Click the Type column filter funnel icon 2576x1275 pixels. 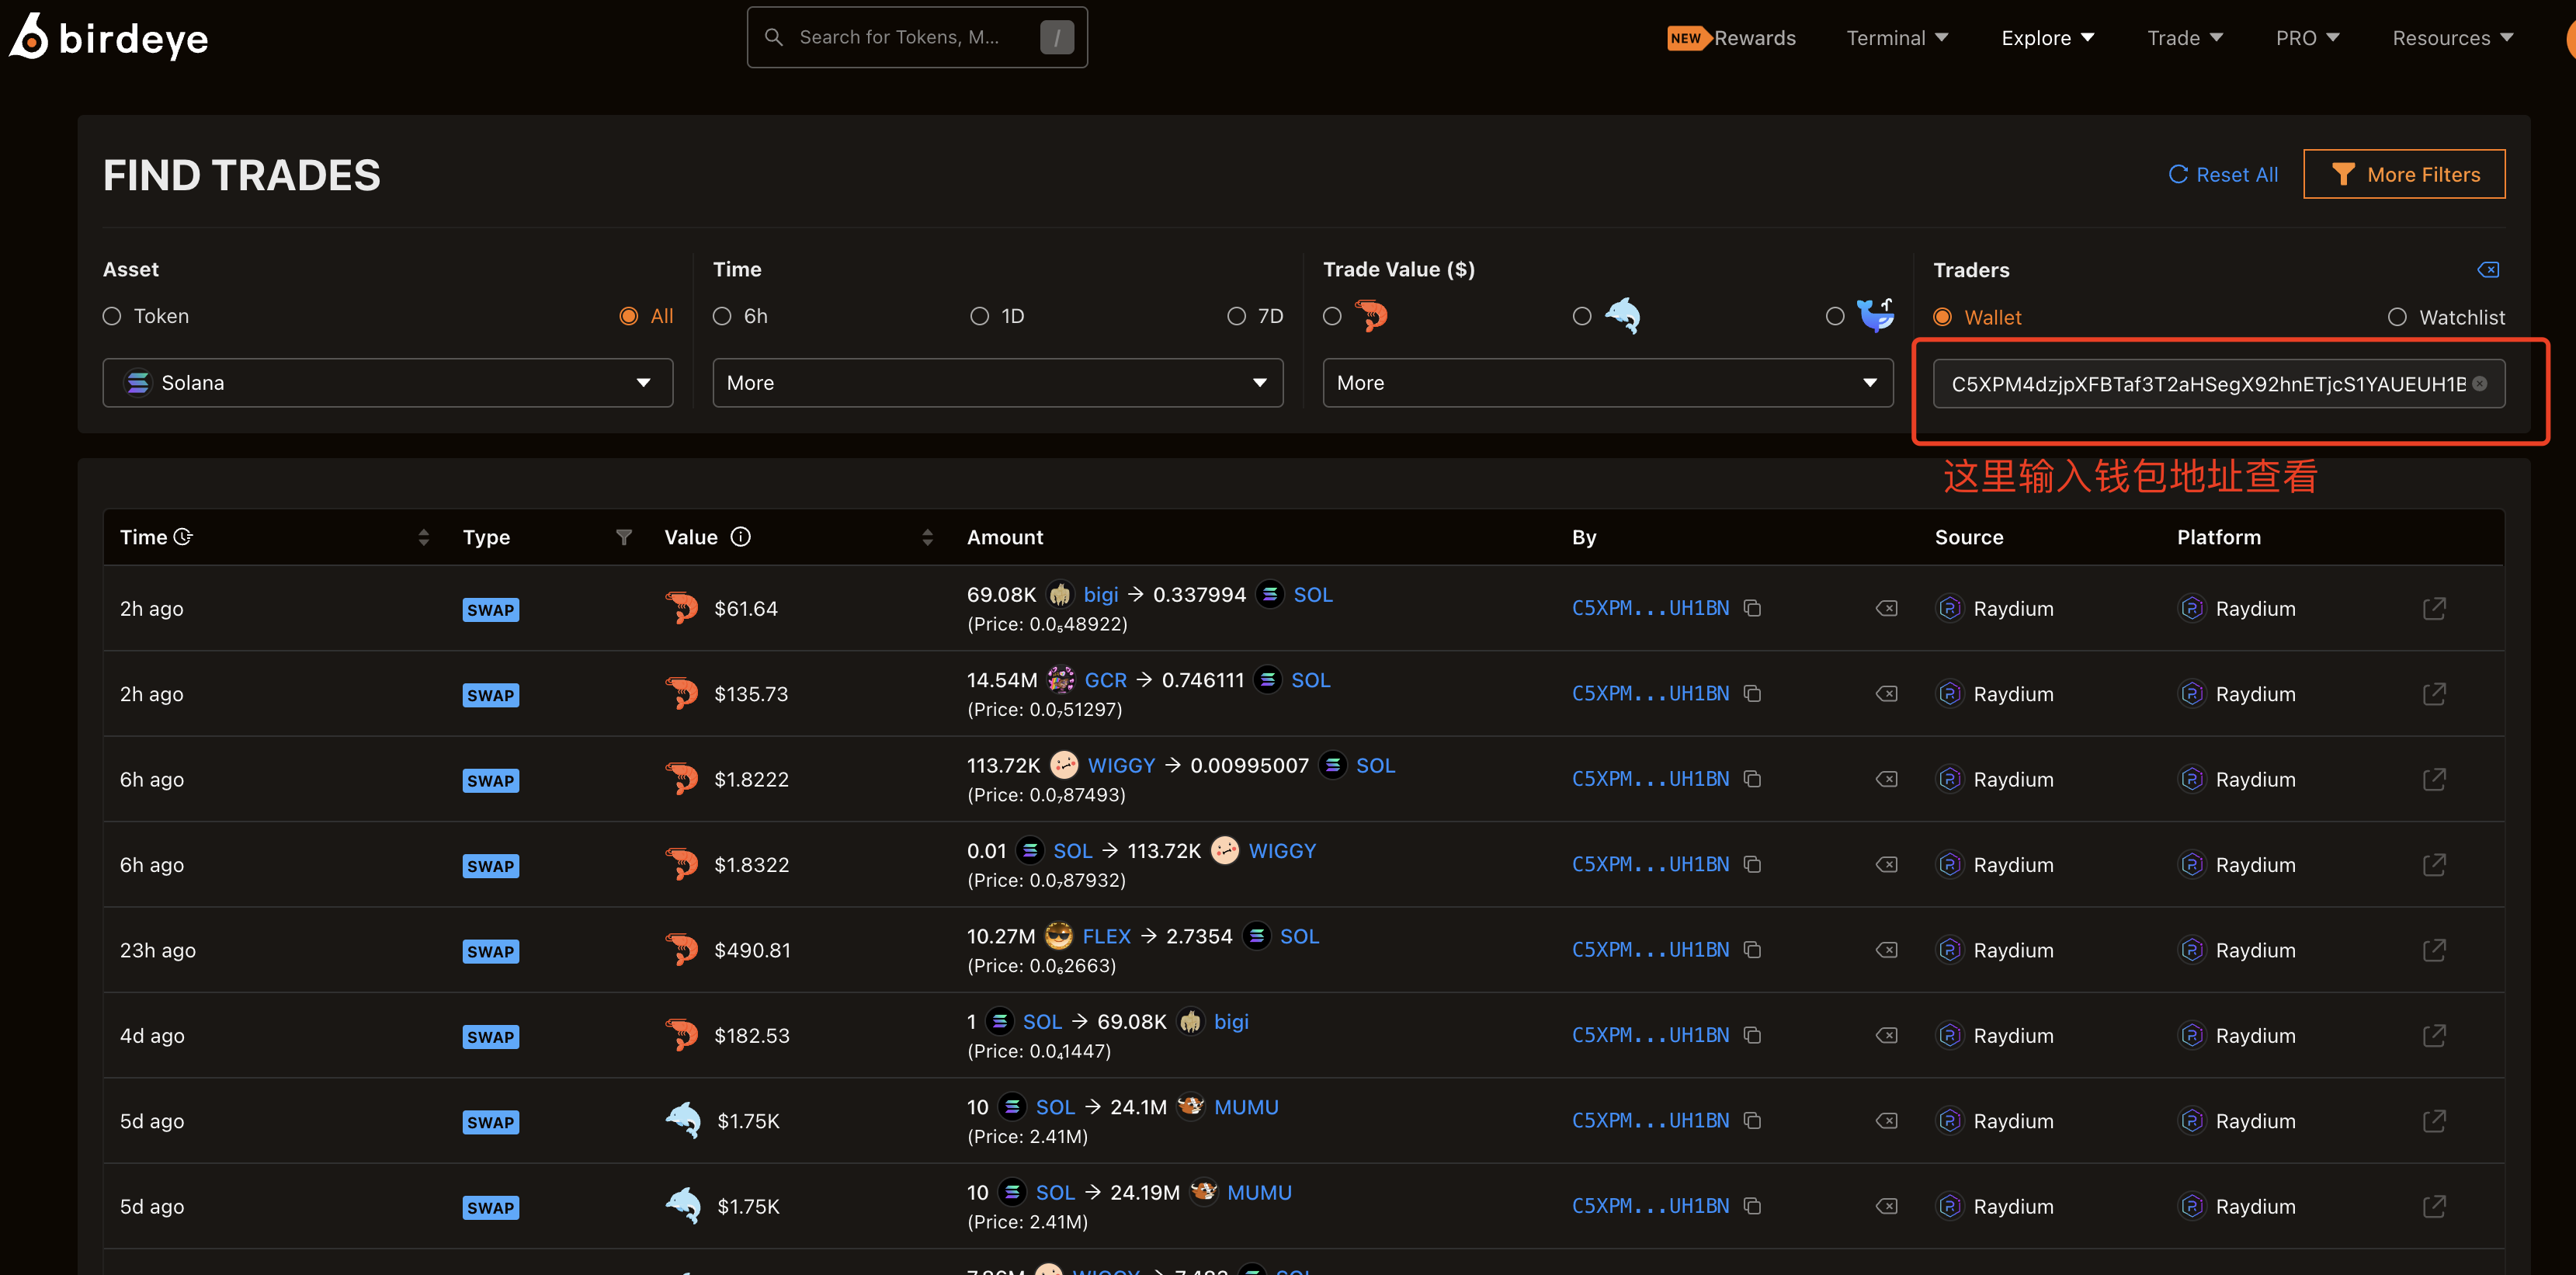click(624, 537)
